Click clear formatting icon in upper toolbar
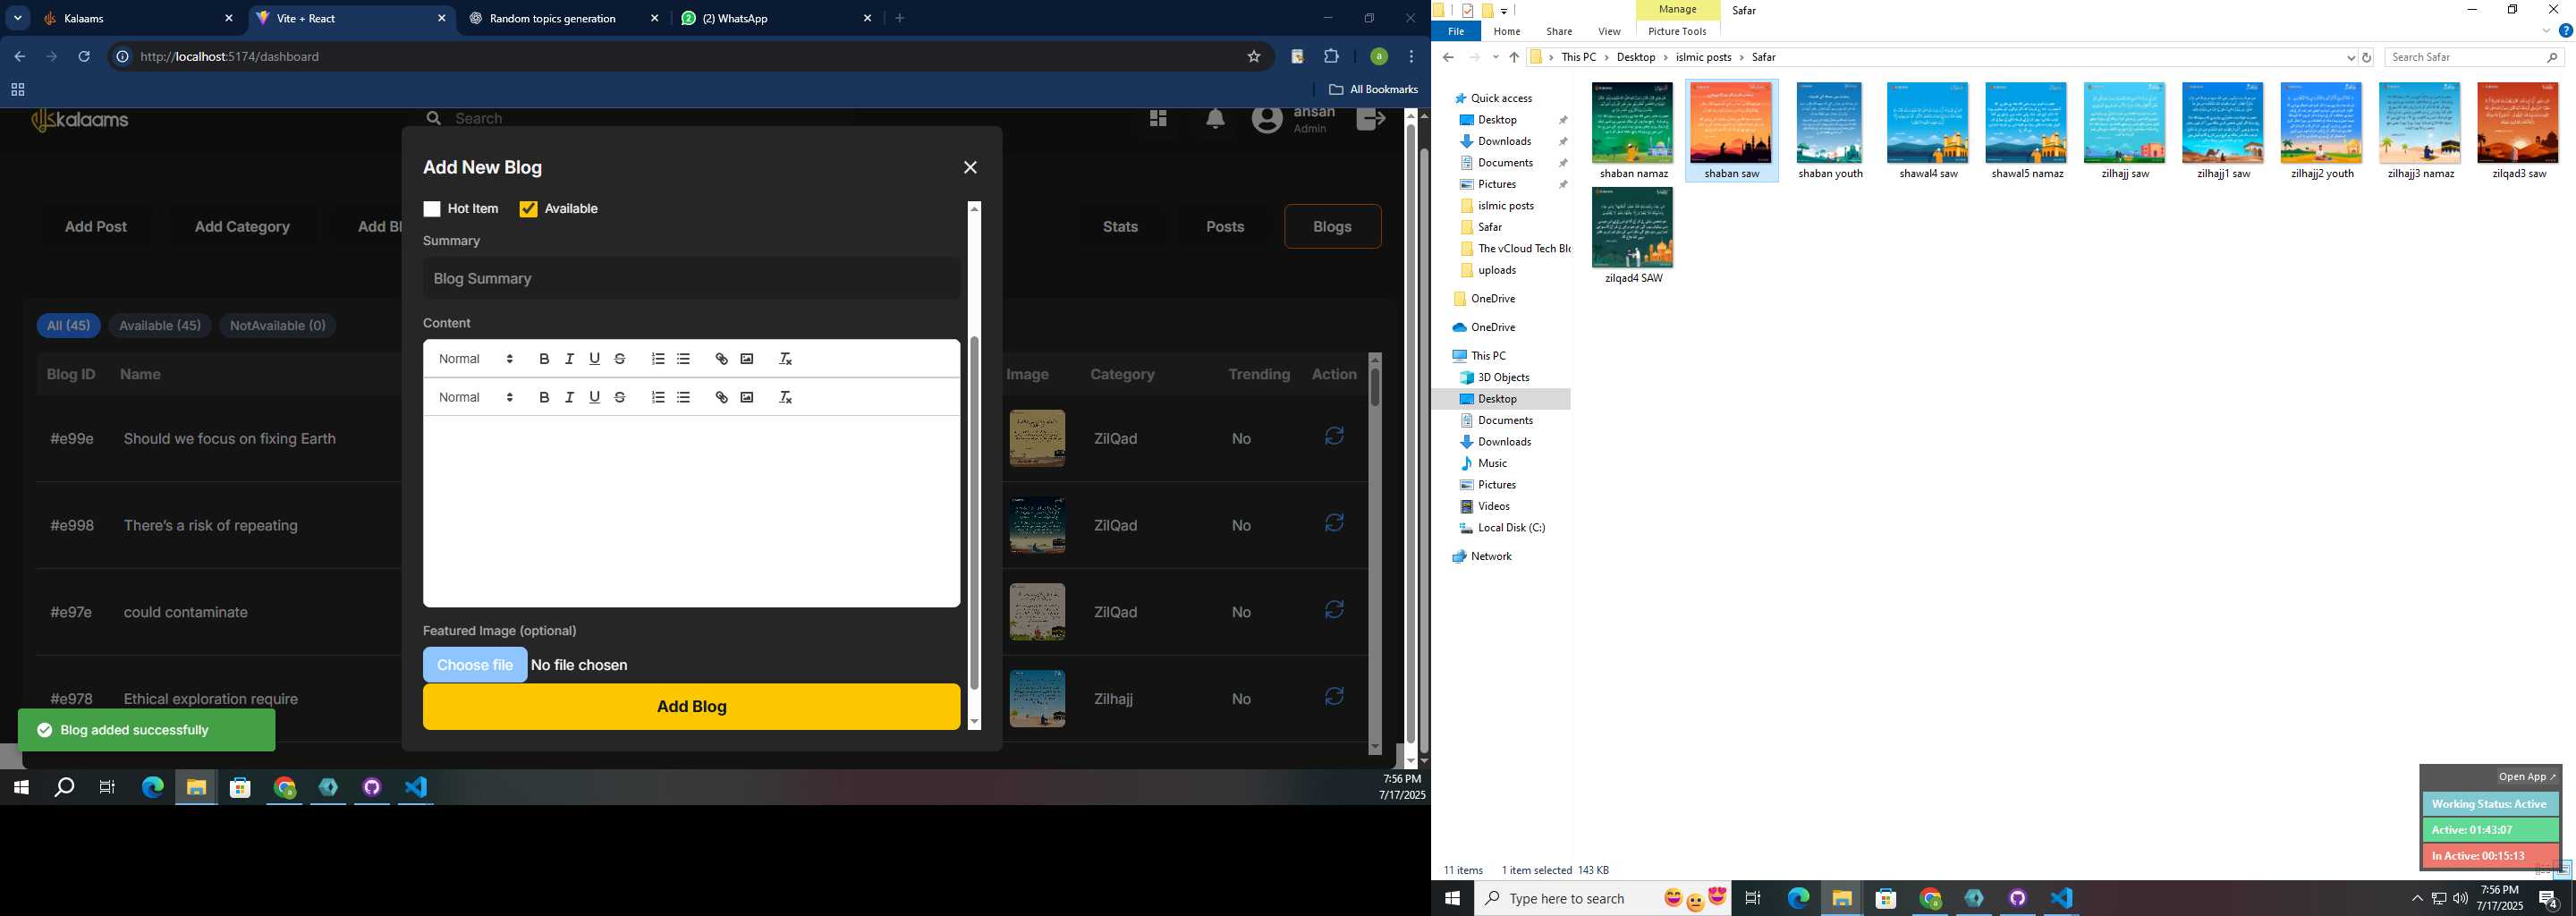2576x916 pixels. (785, 359)
